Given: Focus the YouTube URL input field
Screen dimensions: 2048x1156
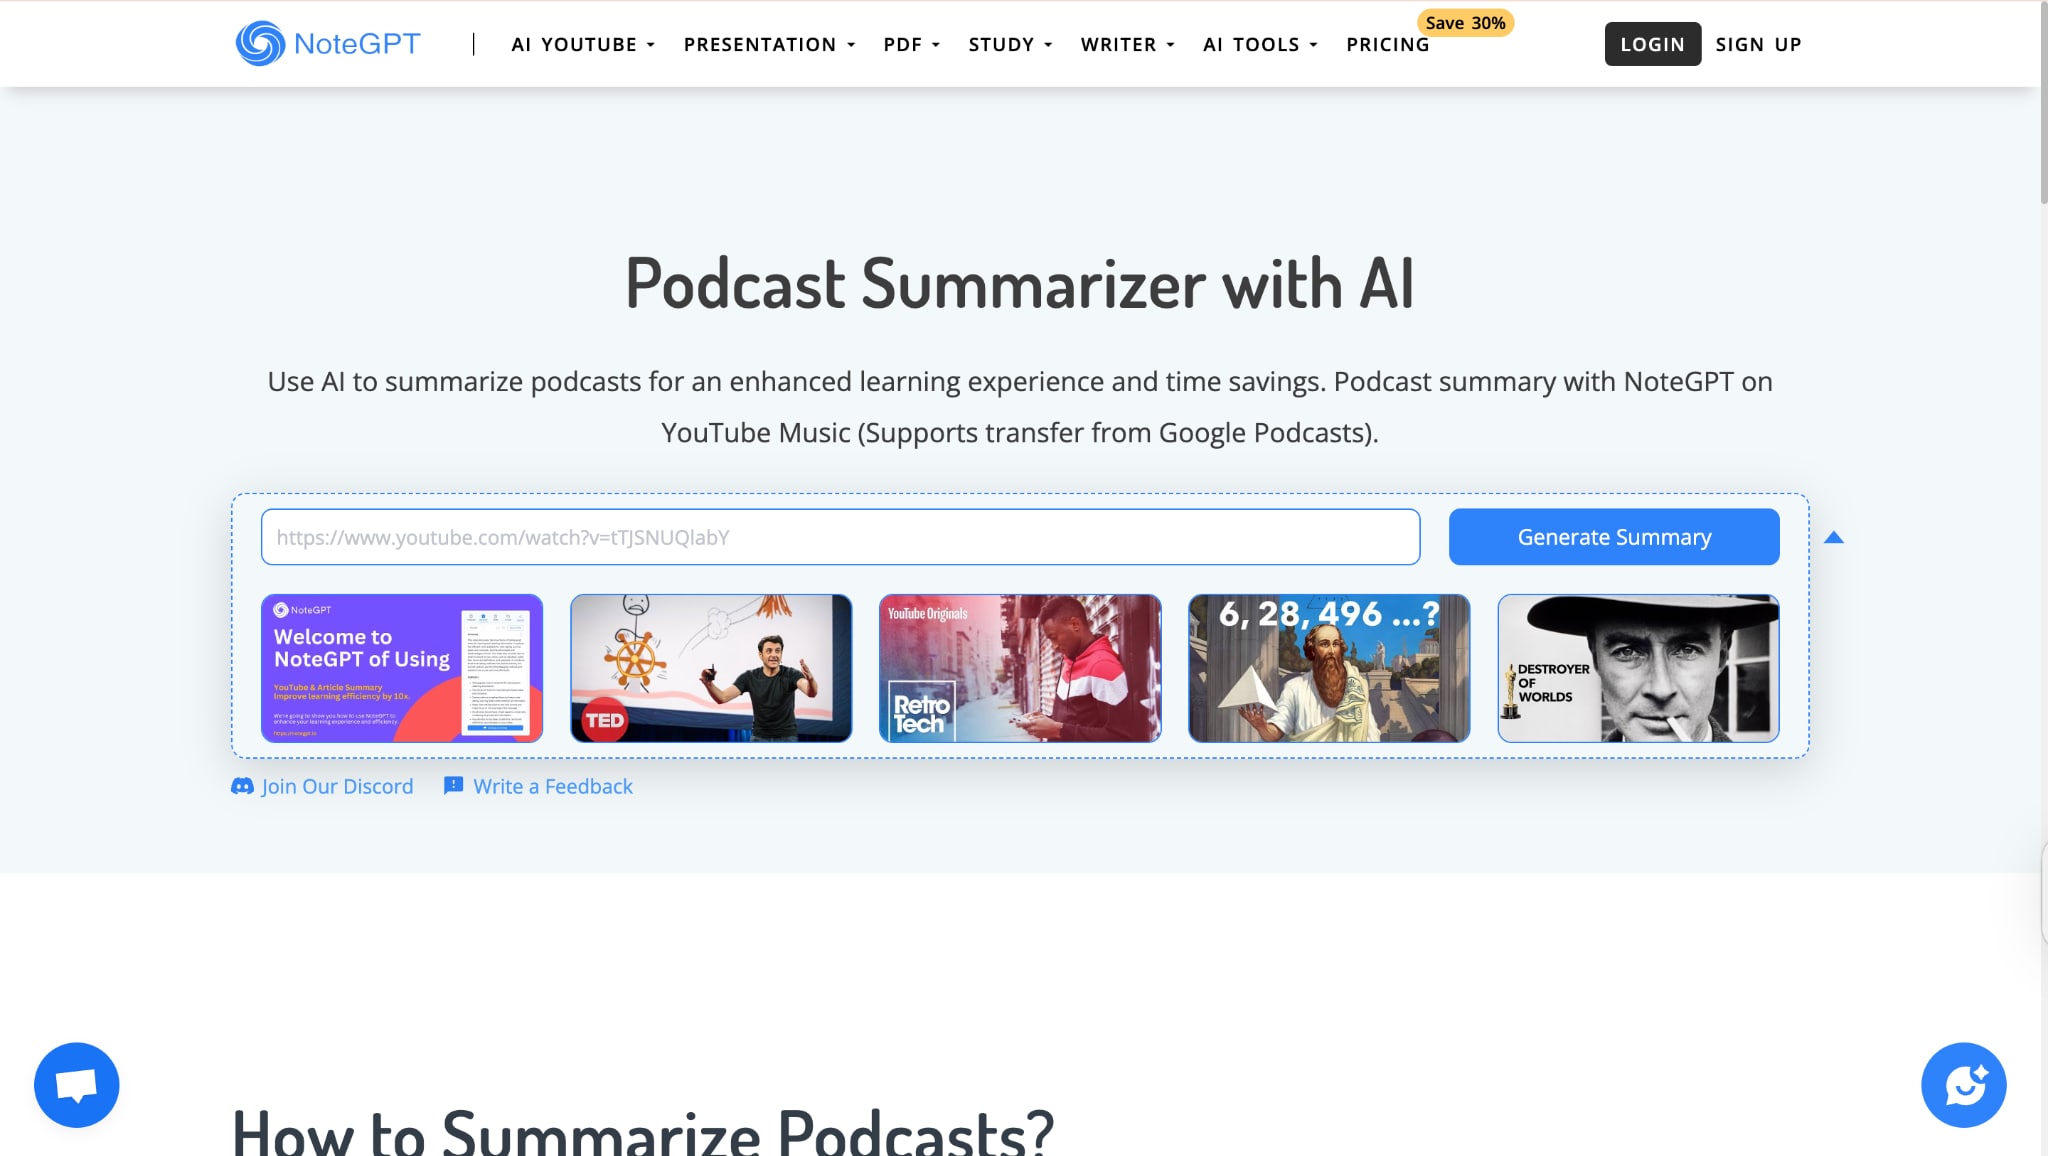Looking at the screenshot, I should (840, 537).
